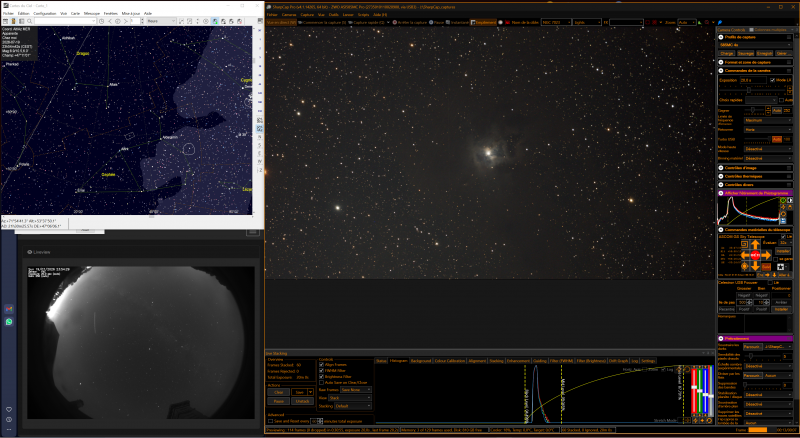Toggle Mode LX exposure checkbox

[x=772, y=80]
